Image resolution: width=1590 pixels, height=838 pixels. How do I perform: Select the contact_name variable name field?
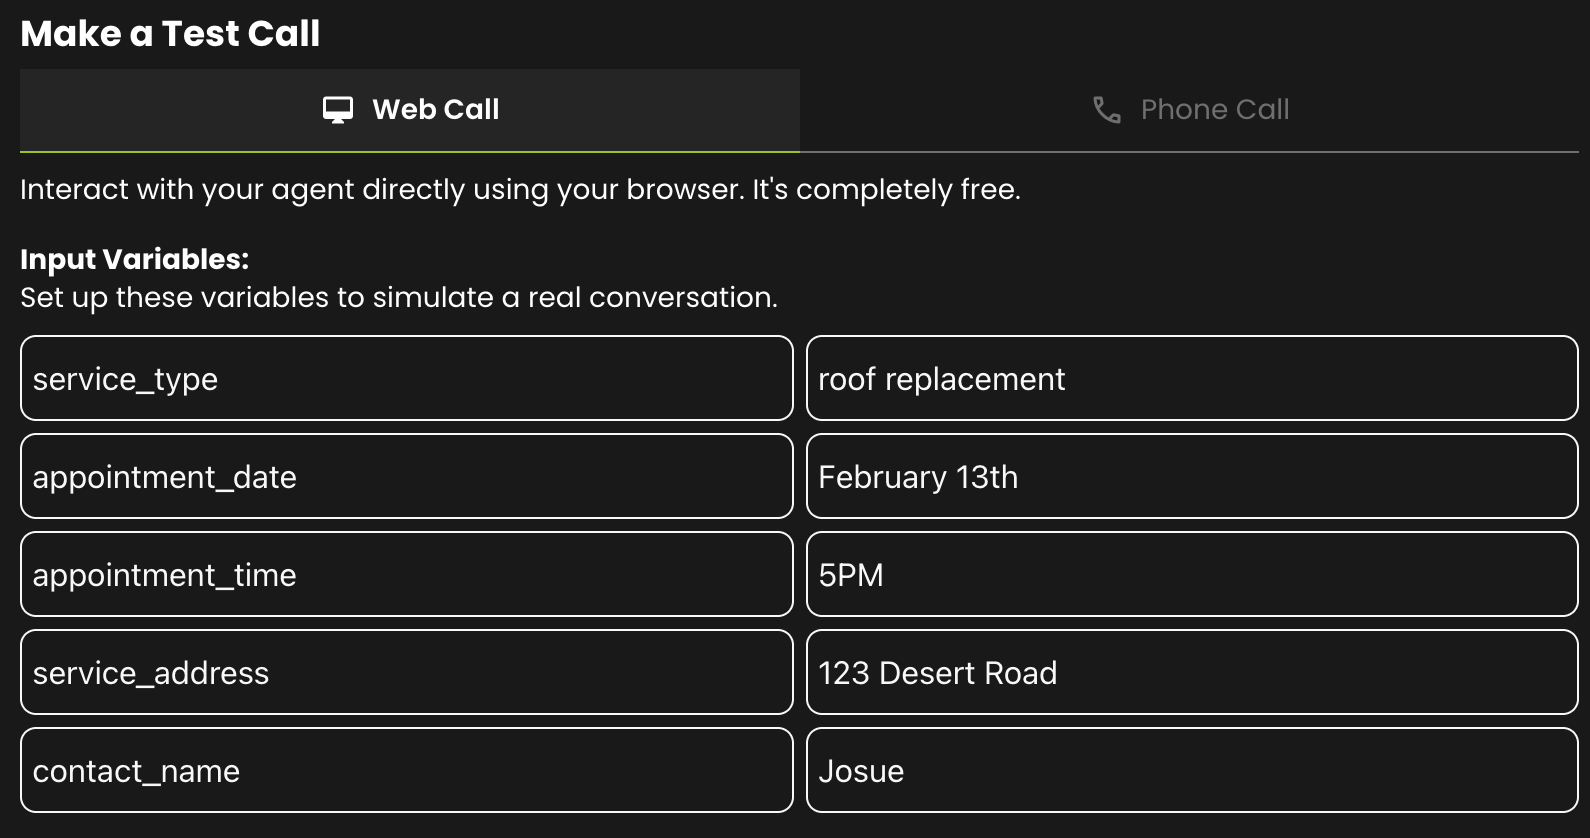click(x=406, y=771)
